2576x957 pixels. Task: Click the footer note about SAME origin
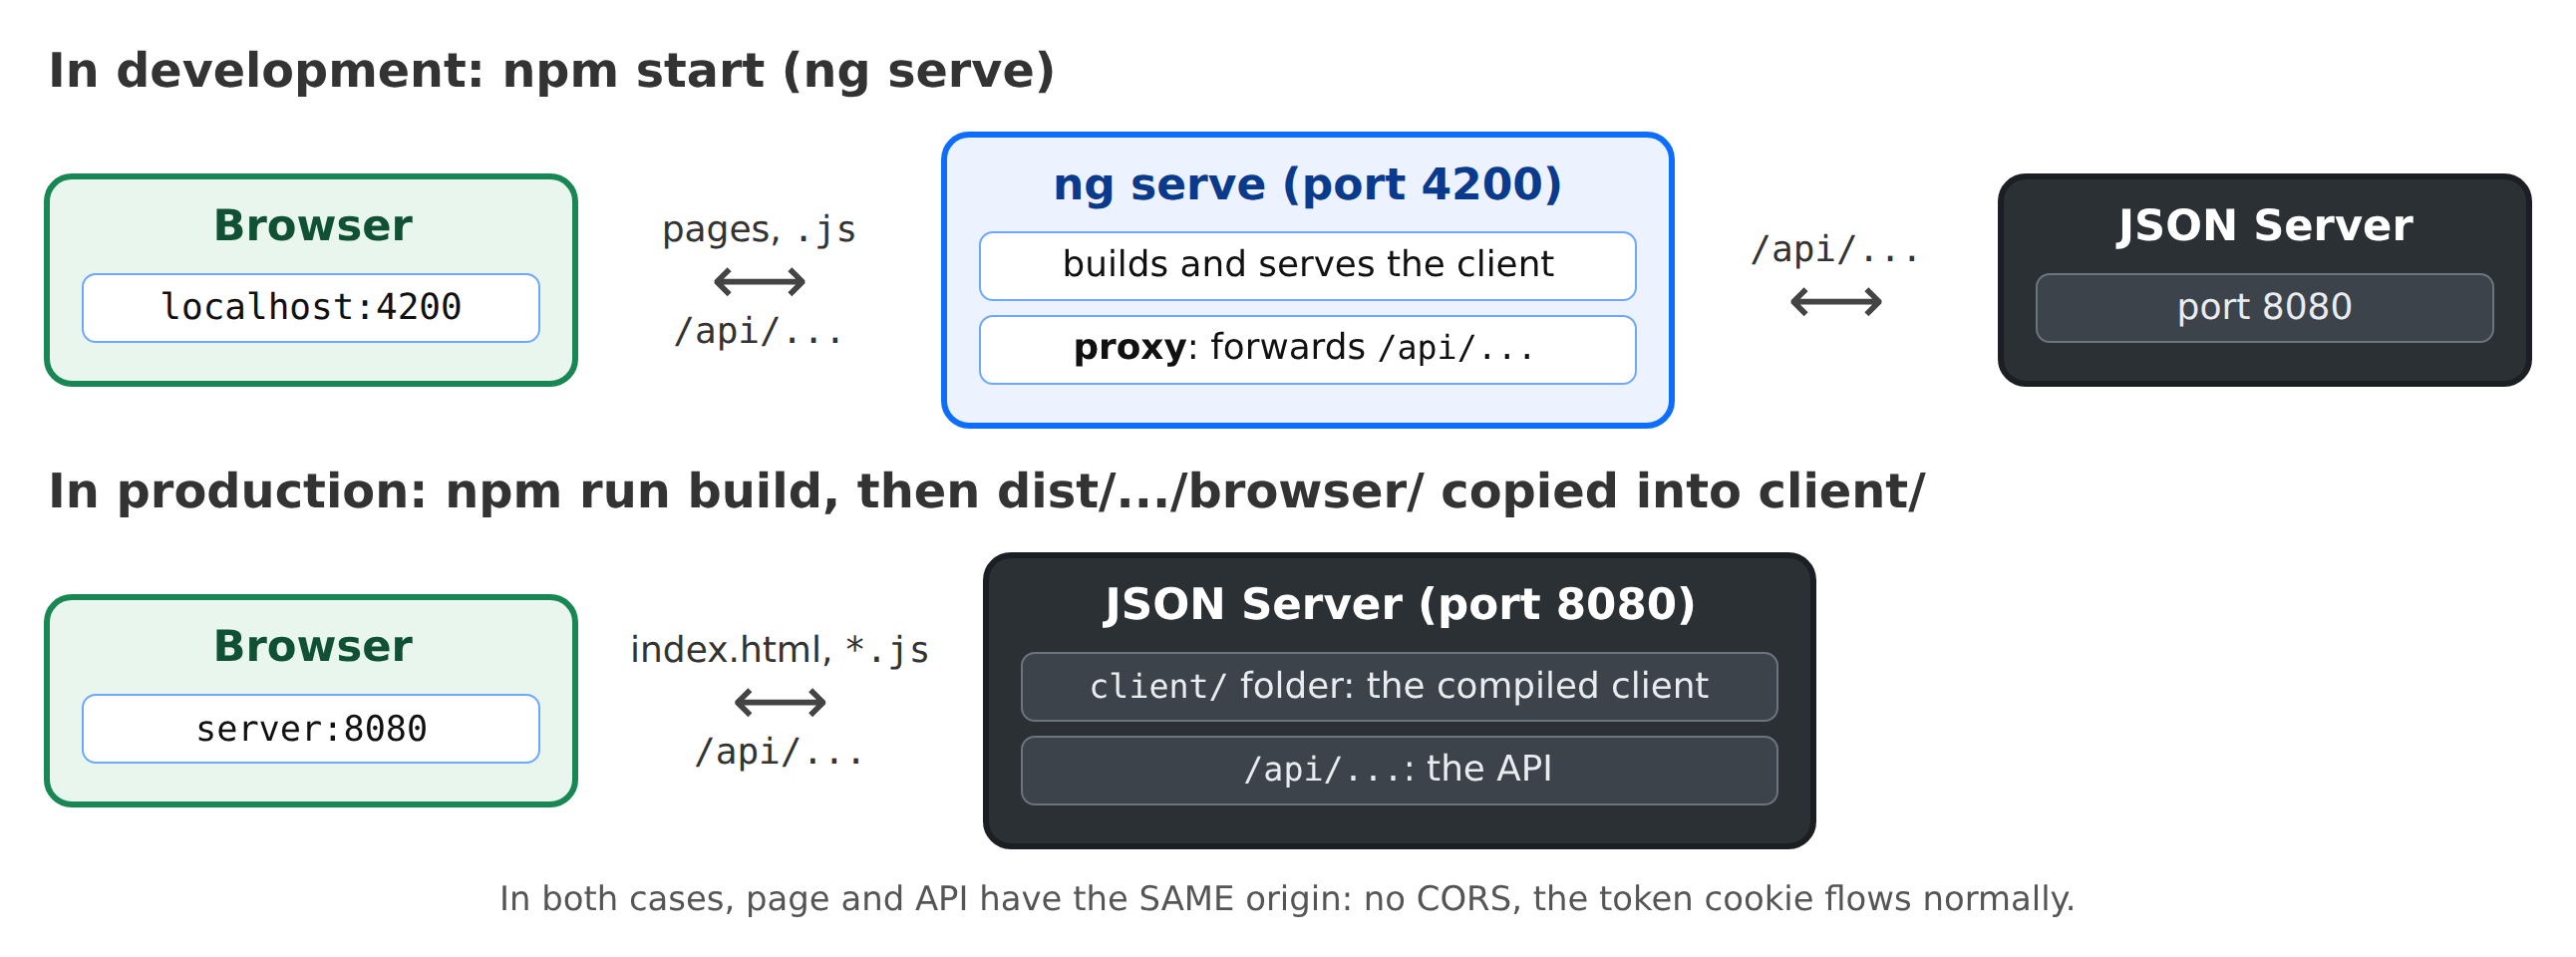1287,899
